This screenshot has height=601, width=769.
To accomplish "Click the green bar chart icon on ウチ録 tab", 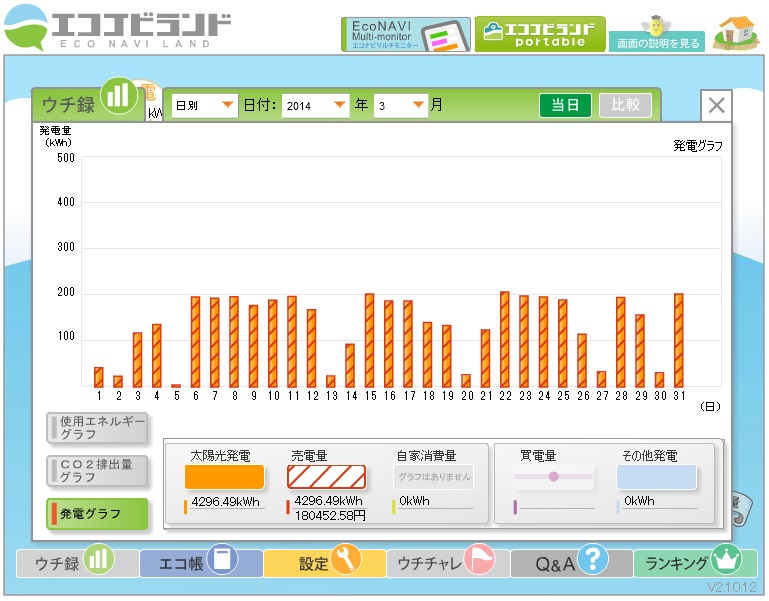I will pyautogui.click(x=99, y=558).
